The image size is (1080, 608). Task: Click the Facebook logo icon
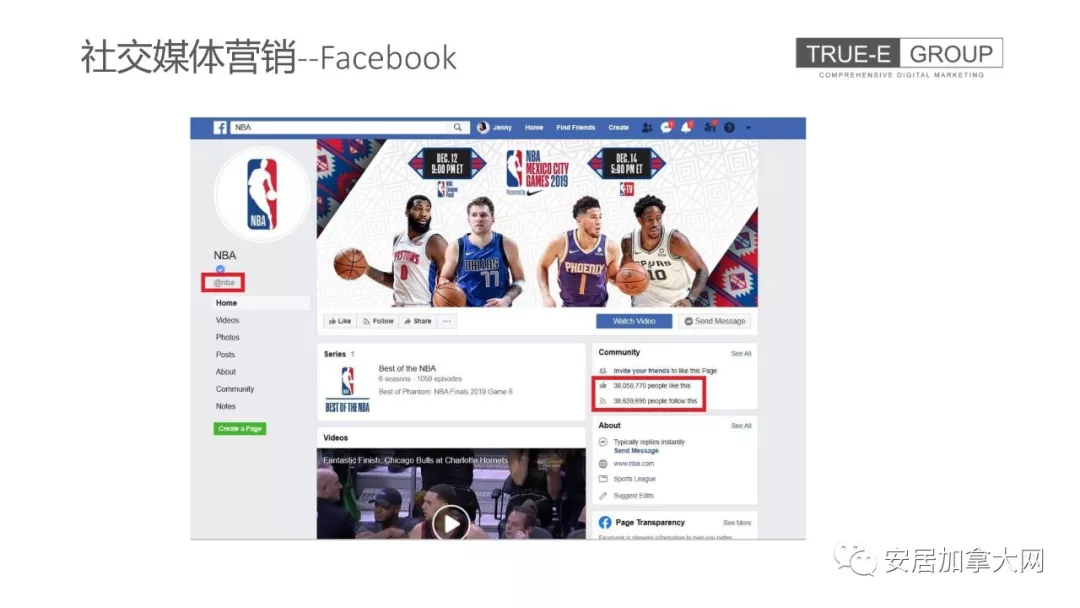click(x=220, y=127)
